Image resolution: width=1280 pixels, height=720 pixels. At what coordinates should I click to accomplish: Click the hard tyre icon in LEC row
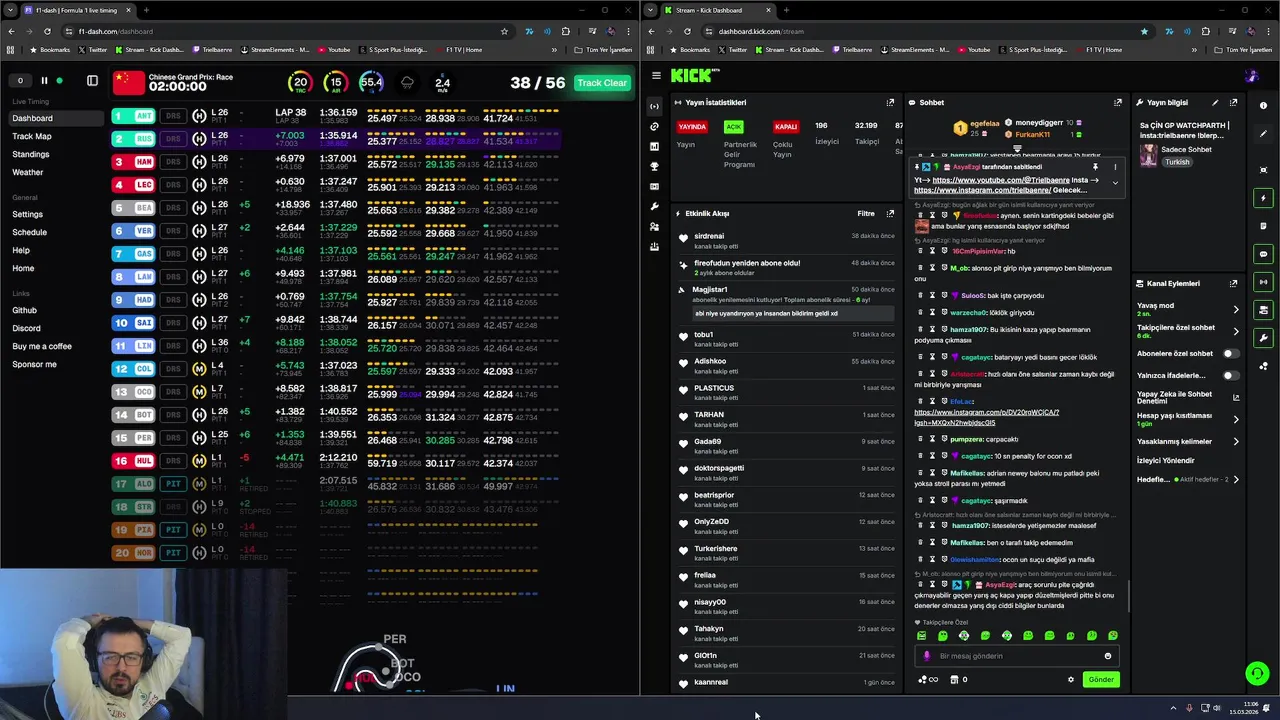click(199, 185)
